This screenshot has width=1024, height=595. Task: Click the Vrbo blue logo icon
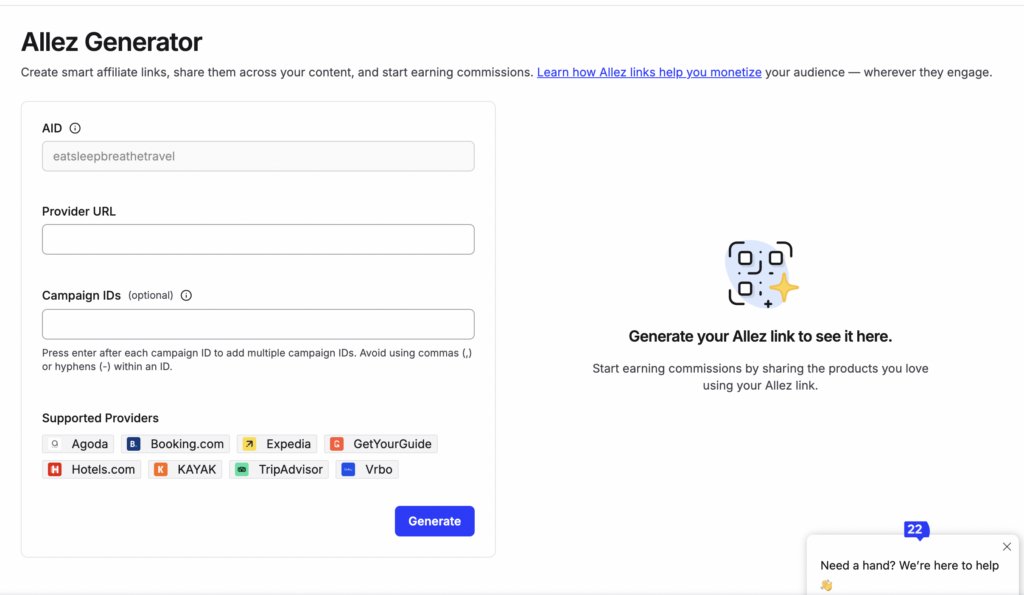(x=348, y=470)
